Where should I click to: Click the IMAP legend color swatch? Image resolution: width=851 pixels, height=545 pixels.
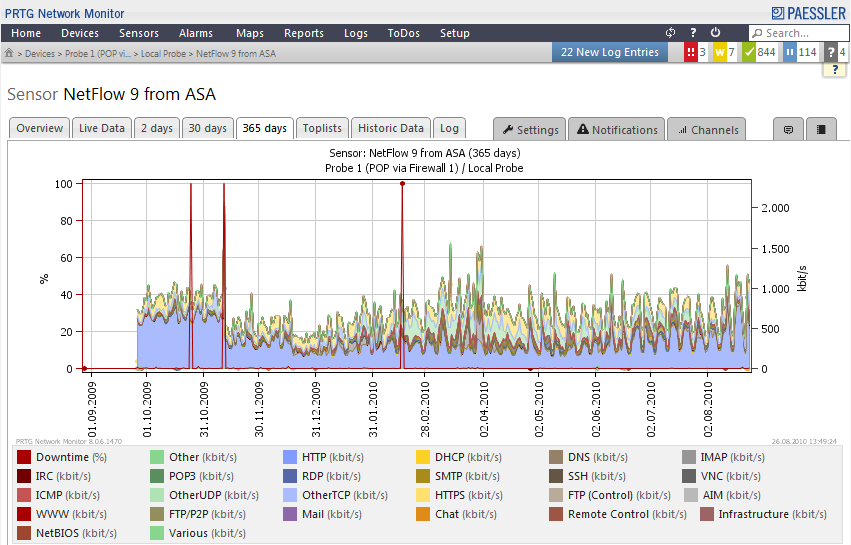pyautogui.click(x=689, y=457)
